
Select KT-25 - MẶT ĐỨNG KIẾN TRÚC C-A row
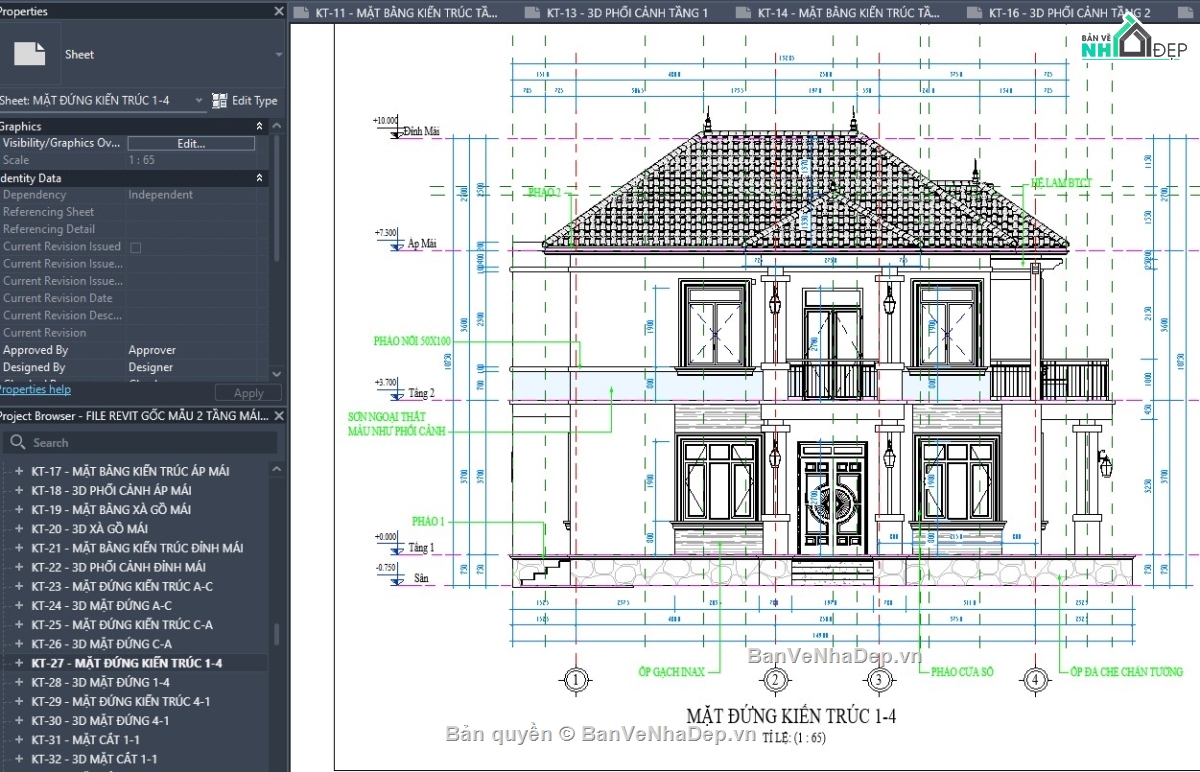(123, 624)
